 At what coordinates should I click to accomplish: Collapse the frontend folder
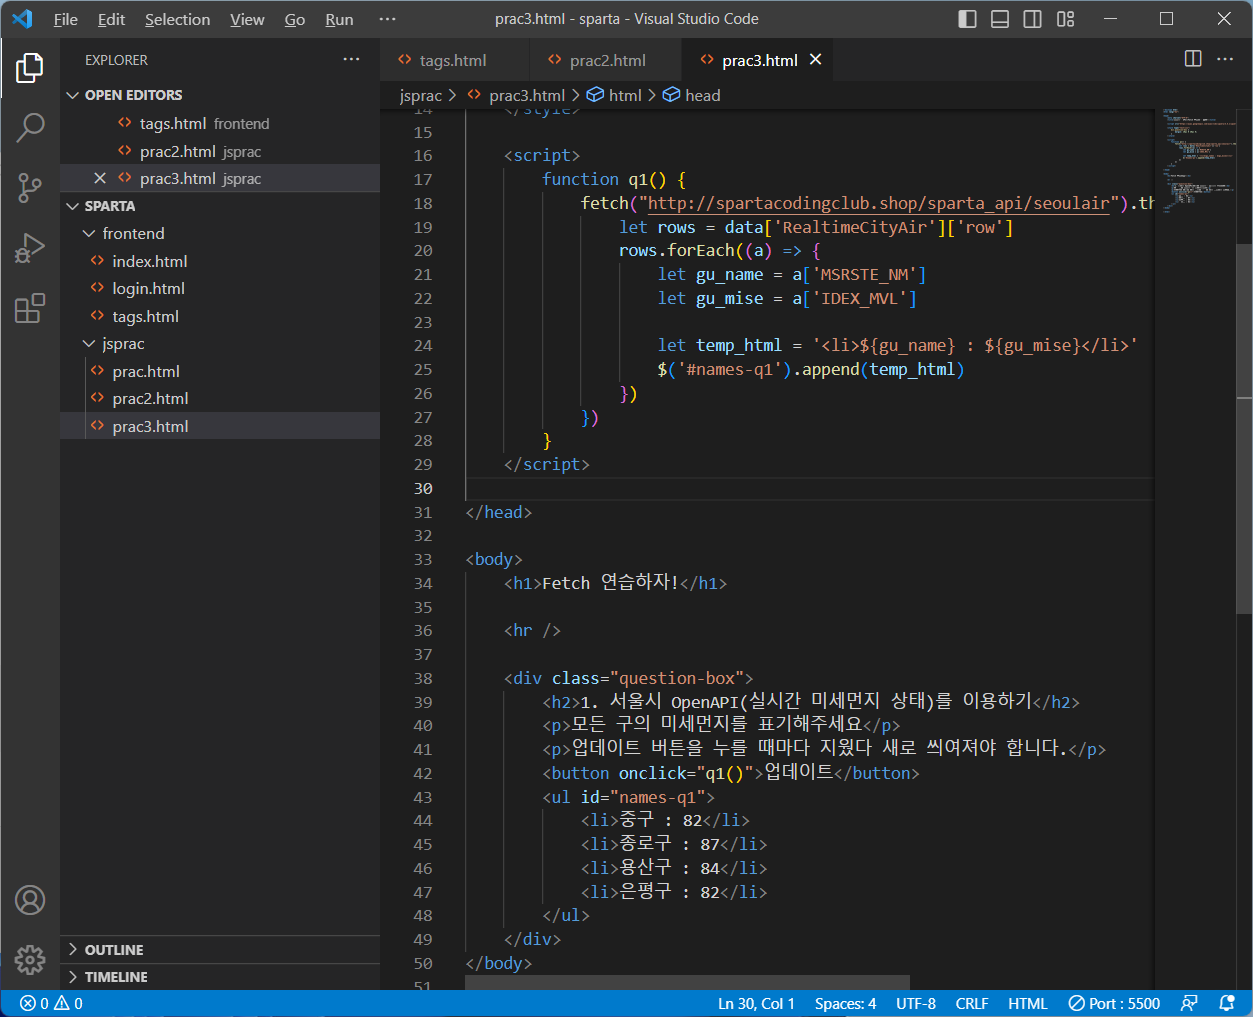(x=221, y=233)
